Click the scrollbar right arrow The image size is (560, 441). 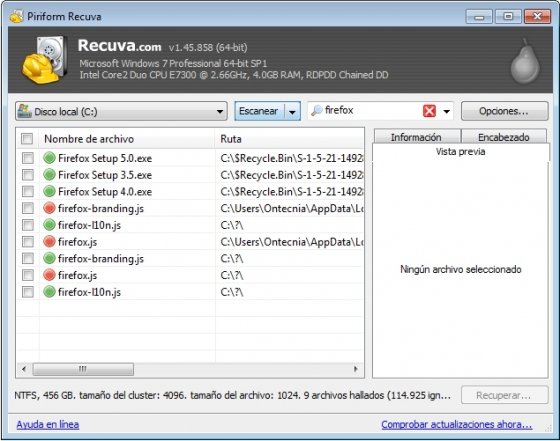point(355,369)
